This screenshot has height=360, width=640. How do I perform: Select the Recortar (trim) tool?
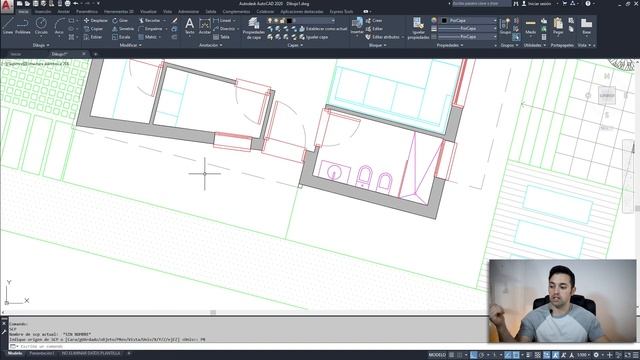(x=149, y=20)
